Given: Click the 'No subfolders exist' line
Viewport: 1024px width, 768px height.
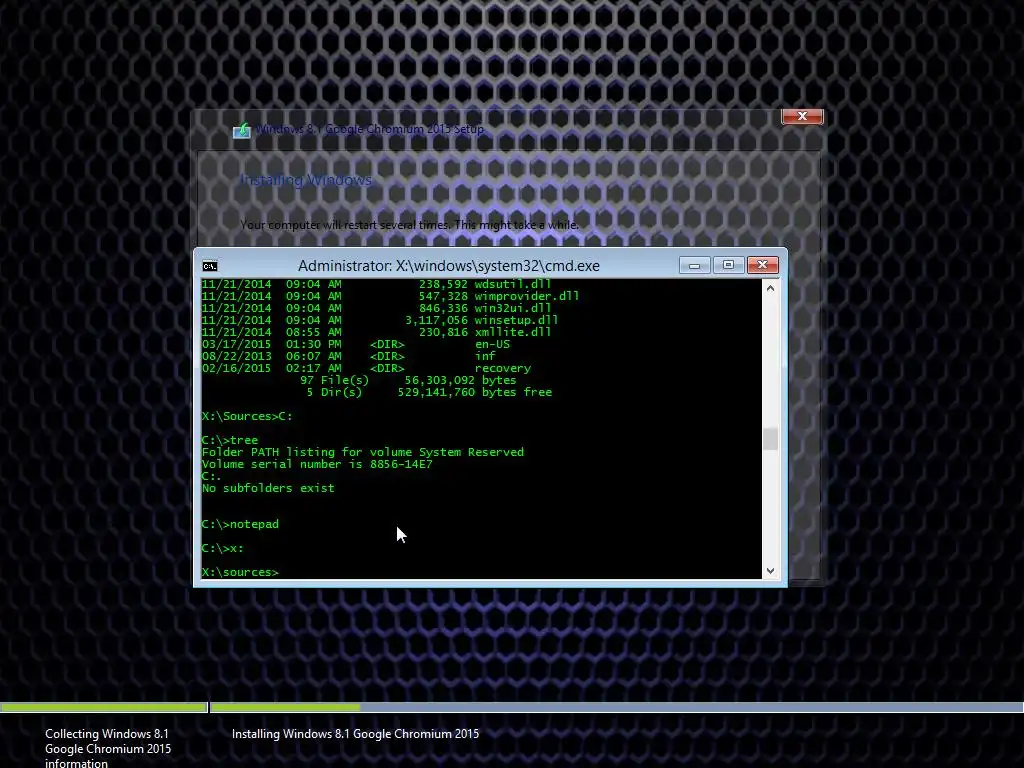Looking at the screenshot, I should click(268, 488).
